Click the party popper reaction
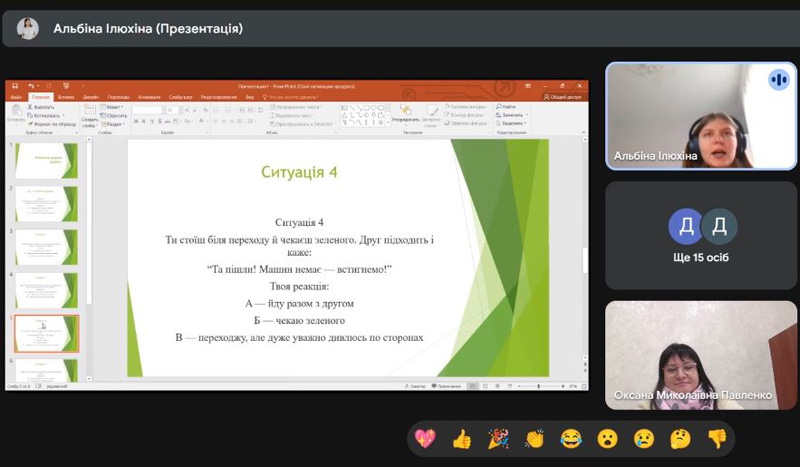Image resolution: width=800 pixels, height=467 pixels. (x=497, y=438)
